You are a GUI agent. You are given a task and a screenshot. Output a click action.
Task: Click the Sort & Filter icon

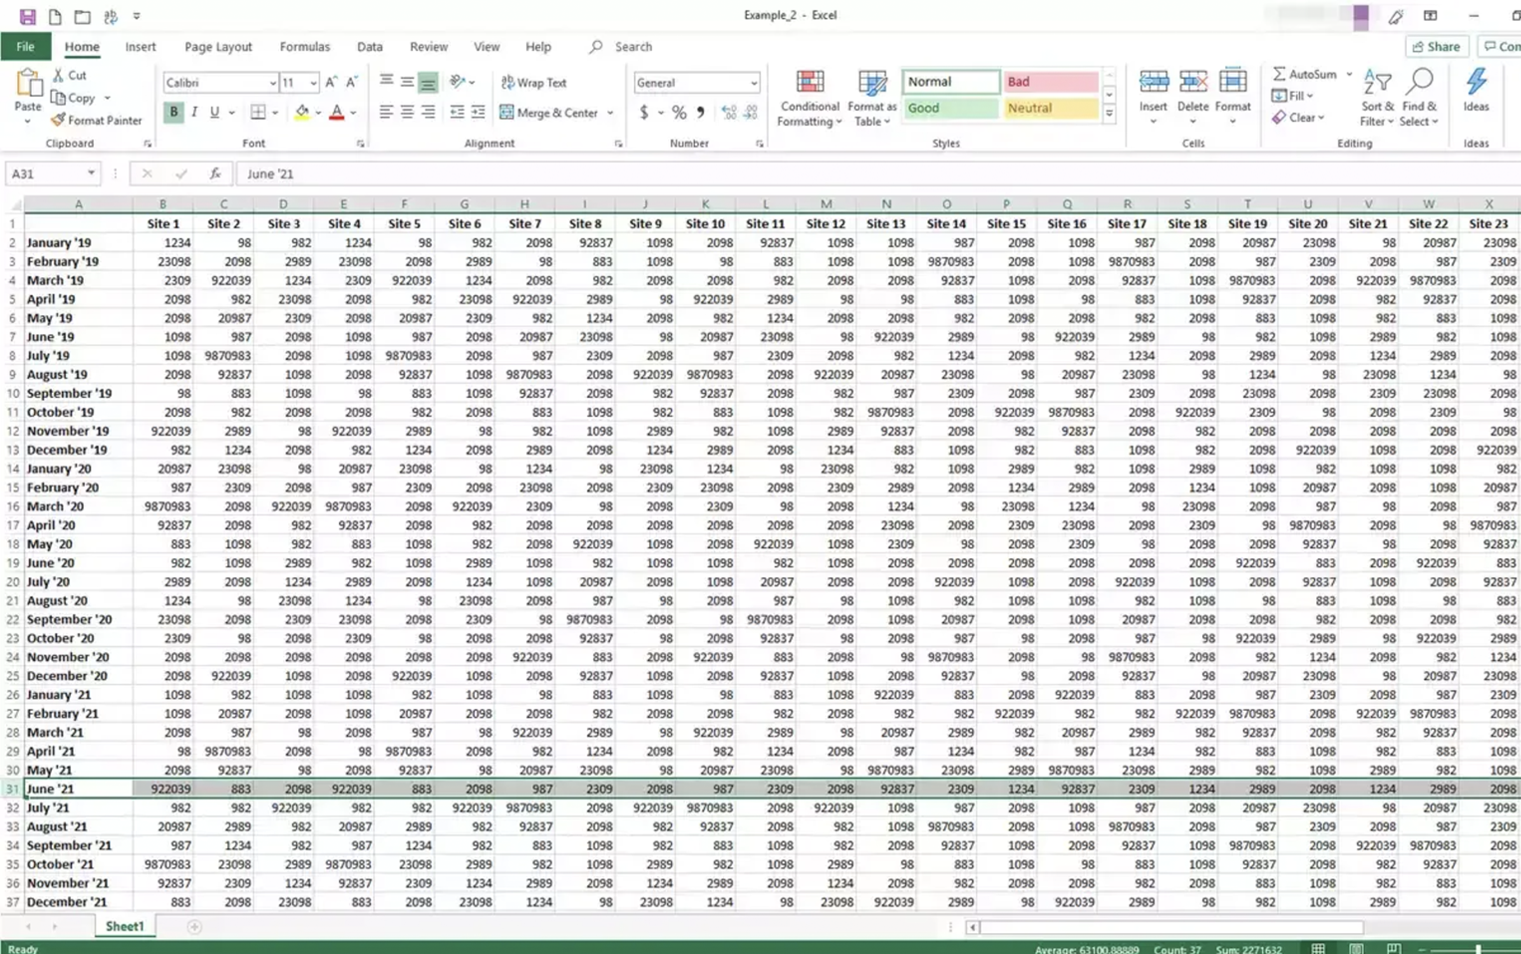[1377, 98]
